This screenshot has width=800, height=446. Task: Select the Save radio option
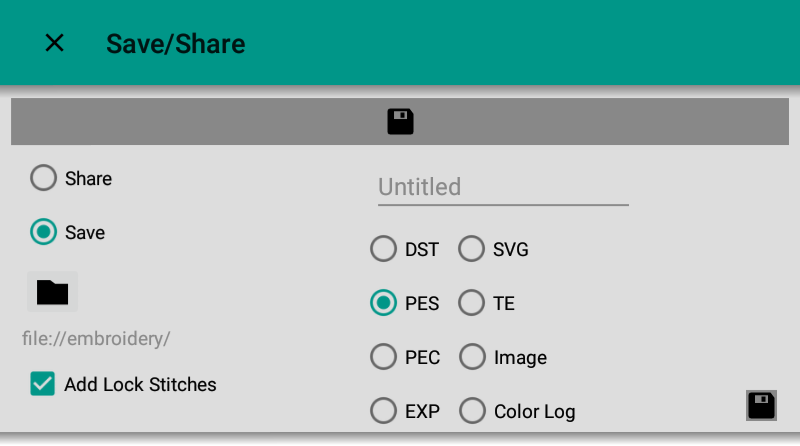[44, 232]
